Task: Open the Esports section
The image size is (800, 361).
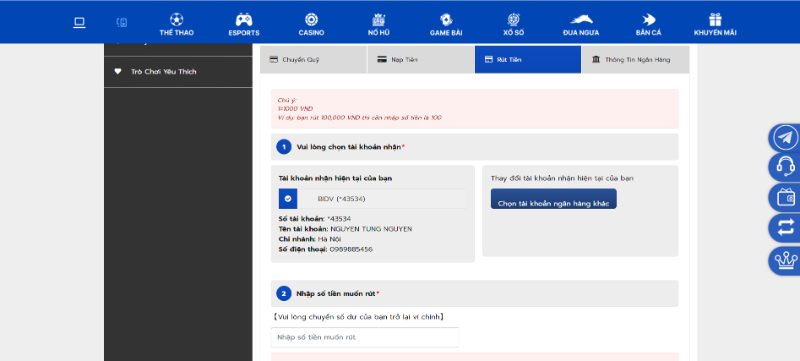Action: pyautogui.click(x=244, y=24)
